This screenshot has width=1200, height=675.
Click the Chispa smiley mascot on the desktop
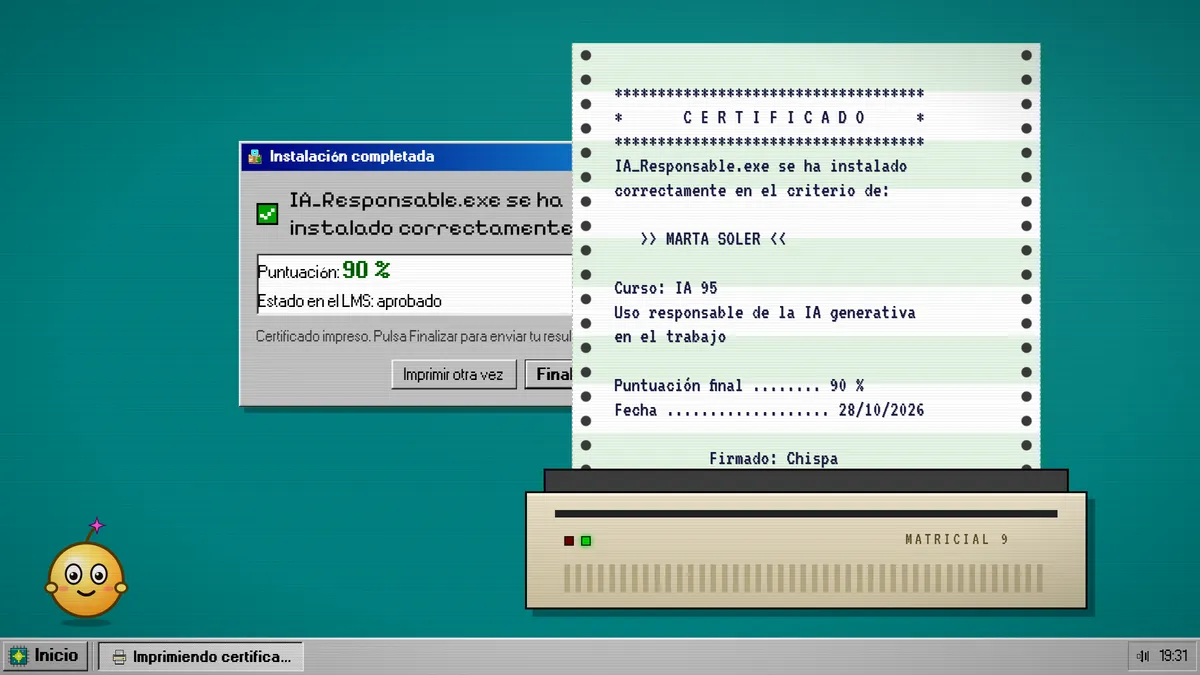[86, 580]
